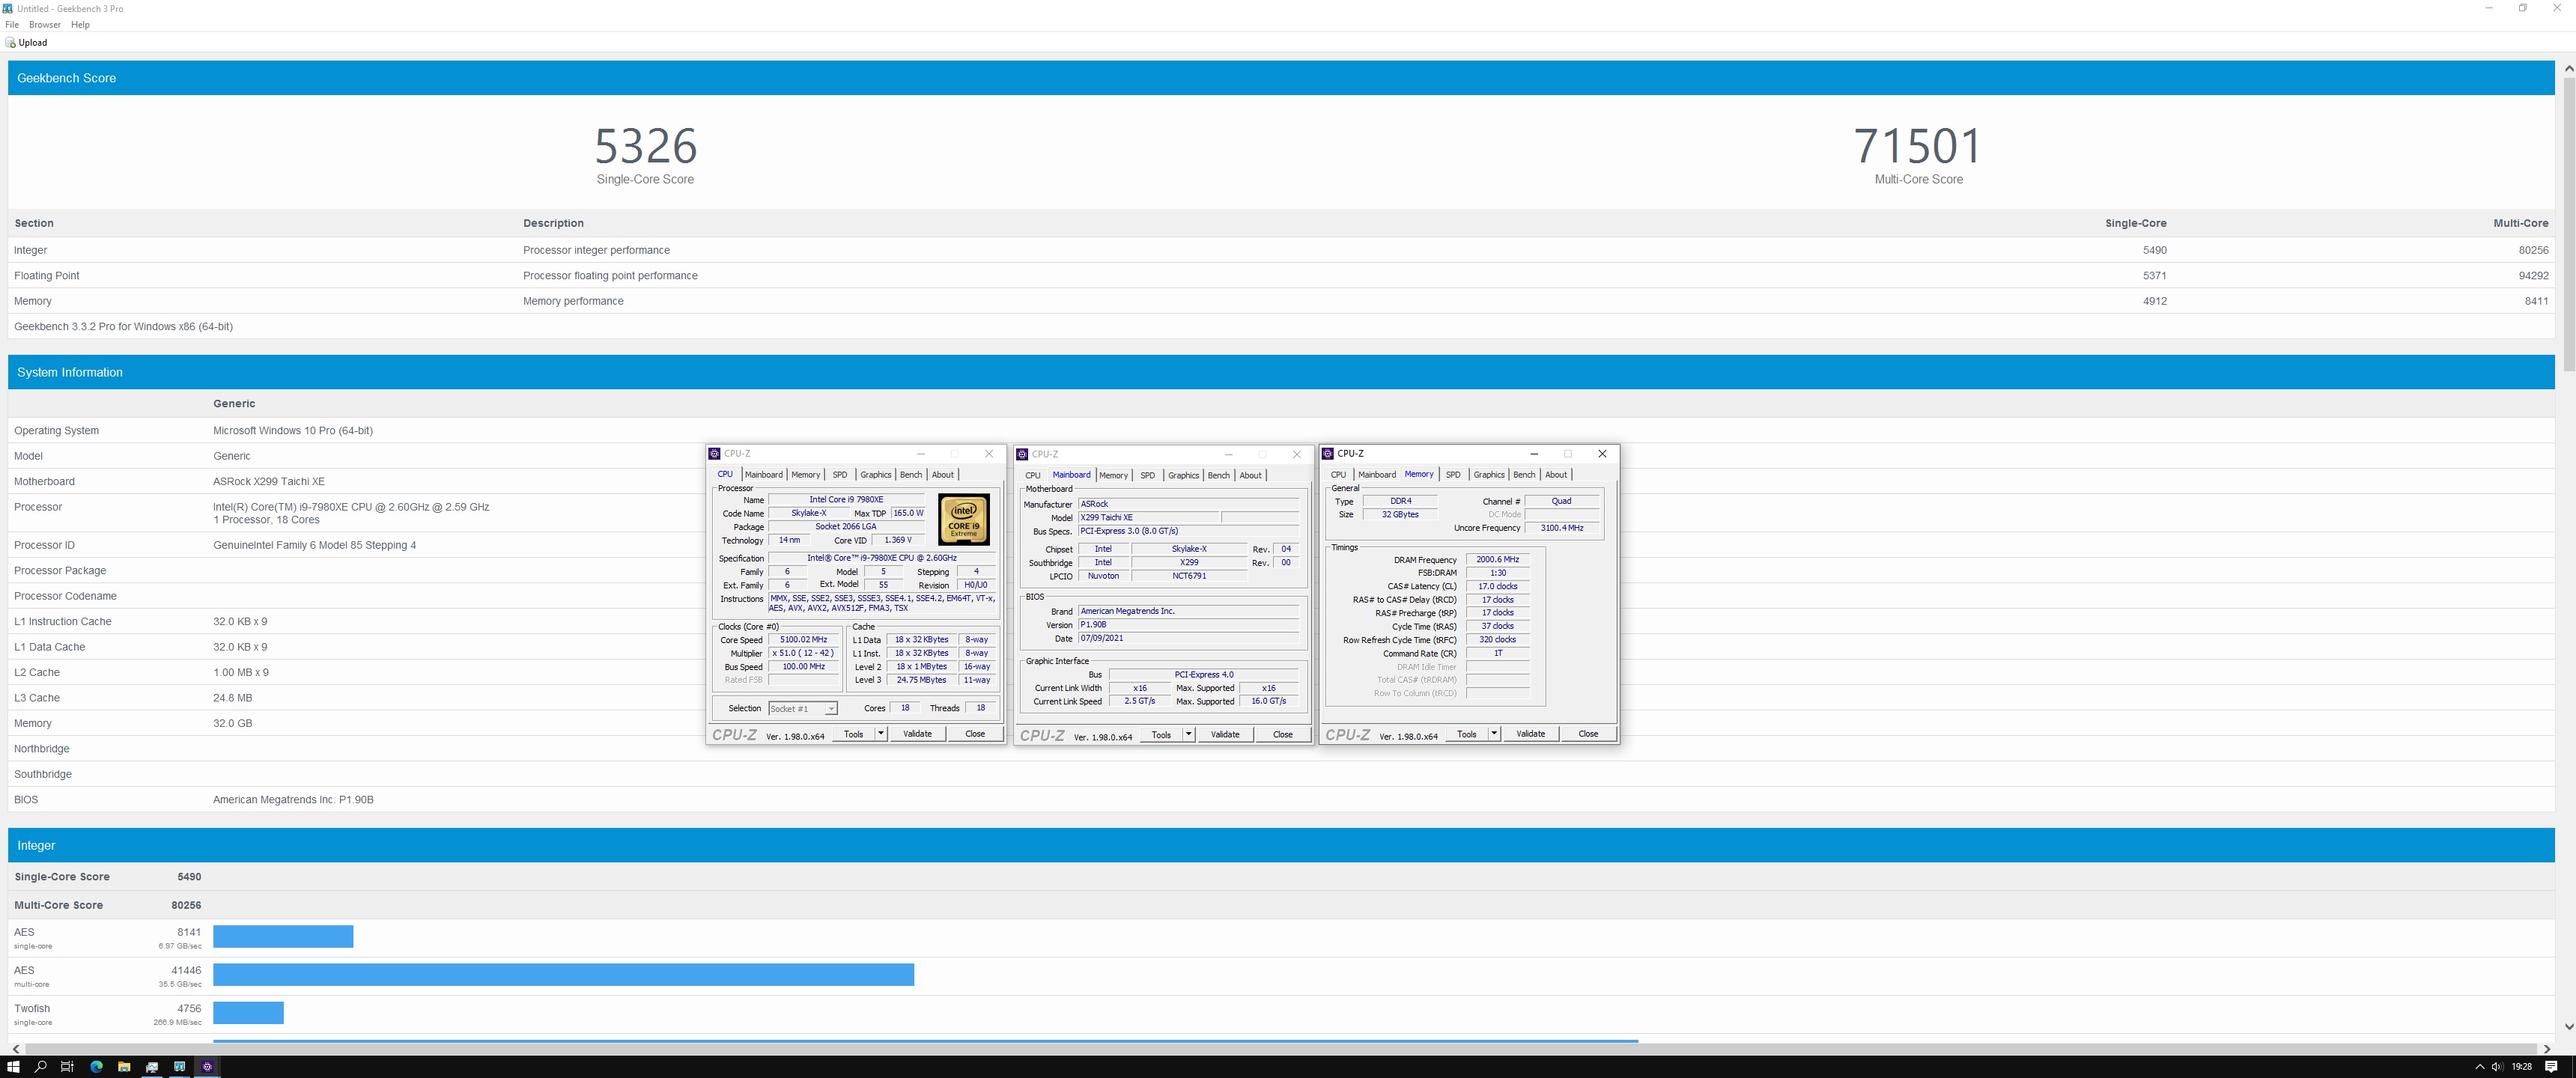Click the AES multi-core result bar

pyautogui.click(x=563, y=975)
